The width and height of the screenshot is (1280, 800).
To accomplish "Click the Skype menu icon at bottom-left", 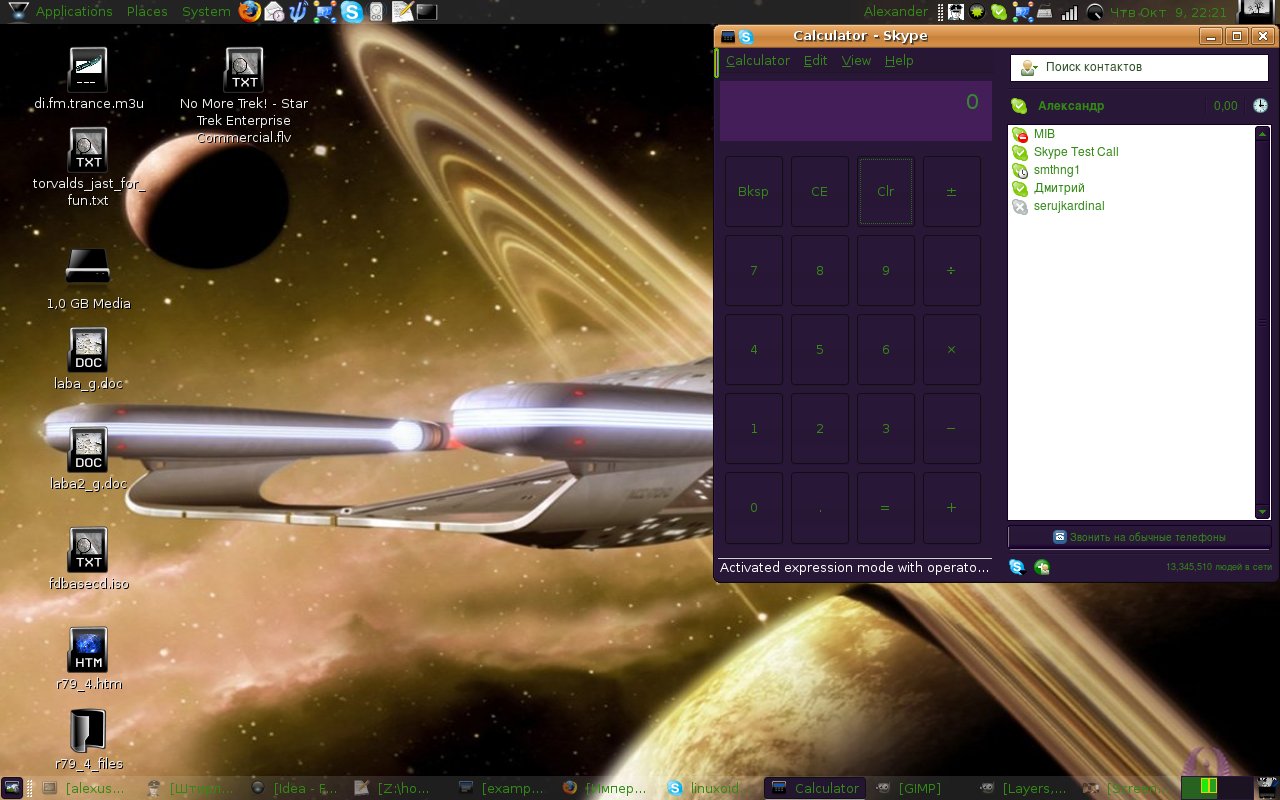I will pos(1017,567).
